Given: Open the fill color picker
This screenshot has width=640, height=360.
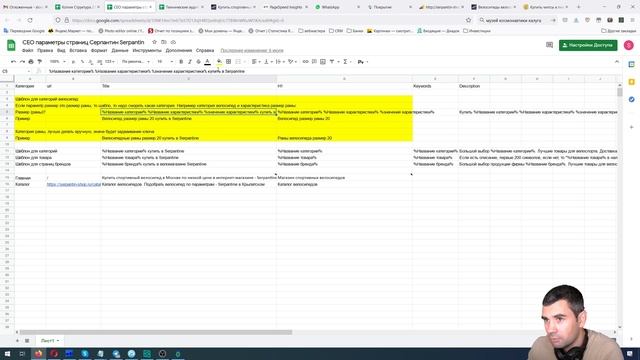Looking at the screenshot, I should pos(219,62).
